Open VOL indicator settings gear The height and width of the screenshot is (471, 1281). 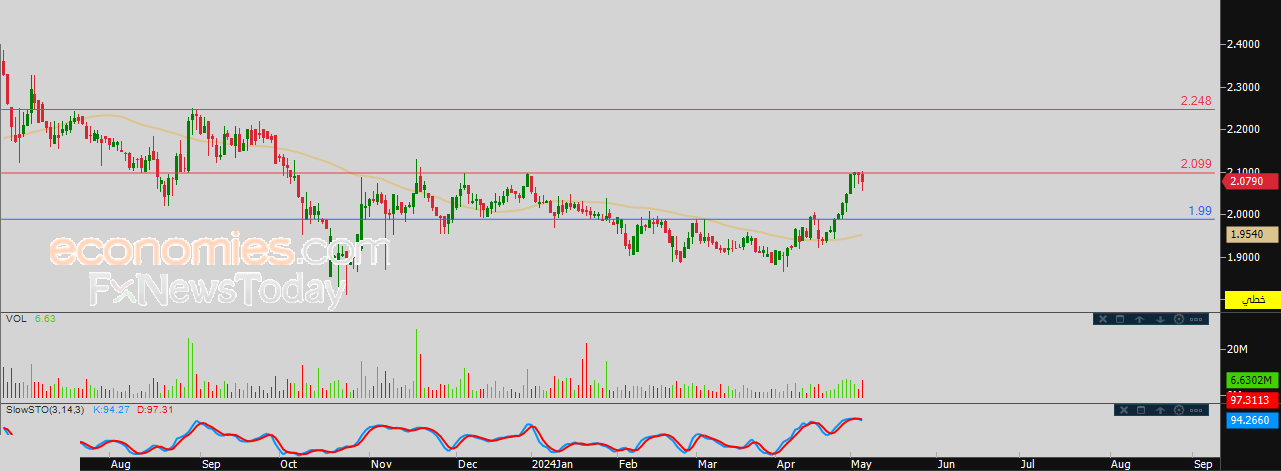coord(1179,319)
